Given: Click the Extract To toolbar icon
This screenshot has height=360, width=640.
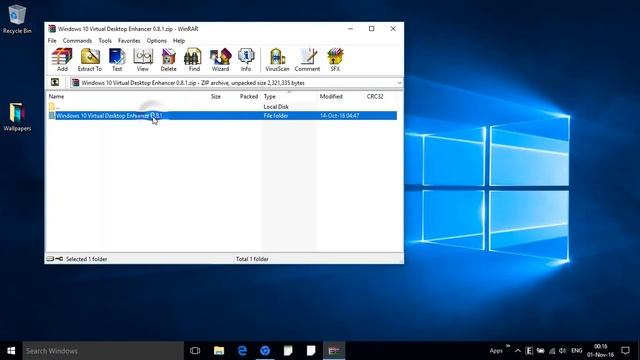Looking at the screenshot, I should pyautogui.click(x=90, y=60).
